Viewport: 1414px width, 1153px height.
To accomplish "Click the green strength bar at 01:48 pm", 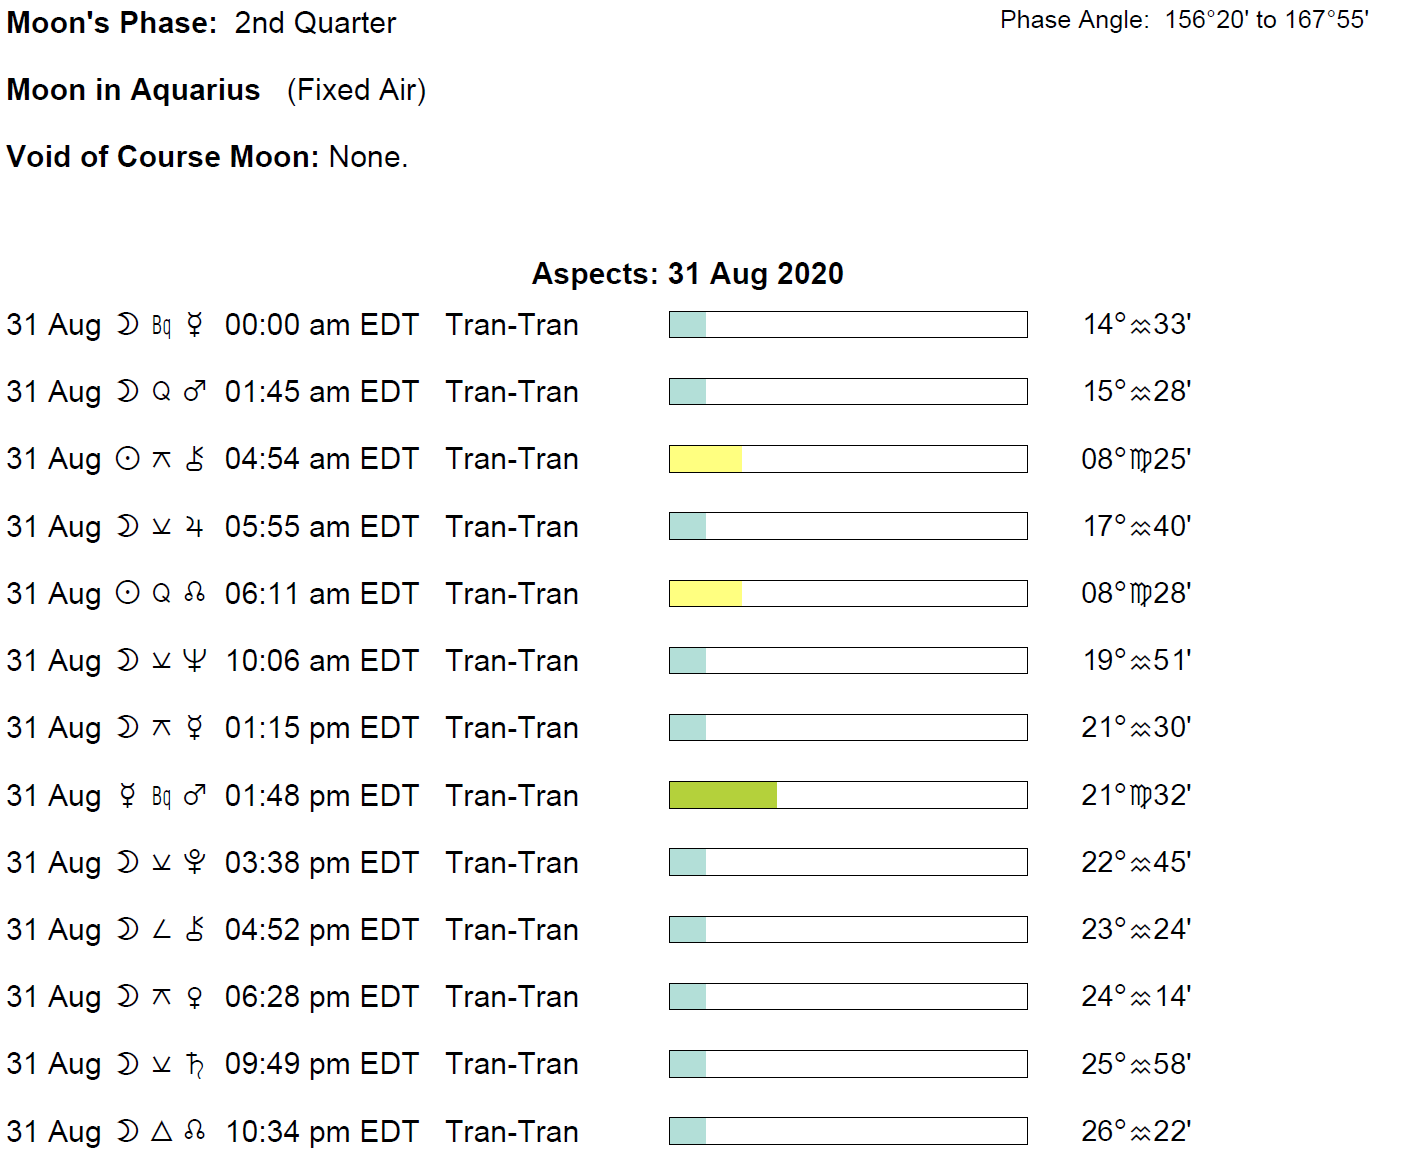I will coord(723,795).
